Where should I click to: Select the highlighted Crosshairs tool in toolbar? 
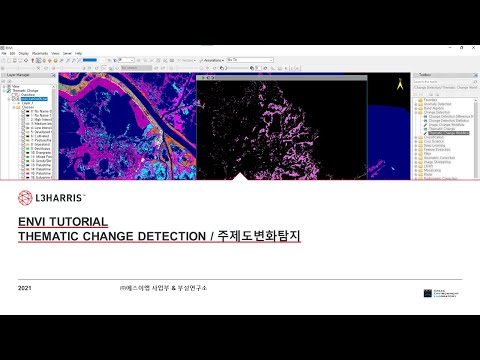(x=38, y=60)
